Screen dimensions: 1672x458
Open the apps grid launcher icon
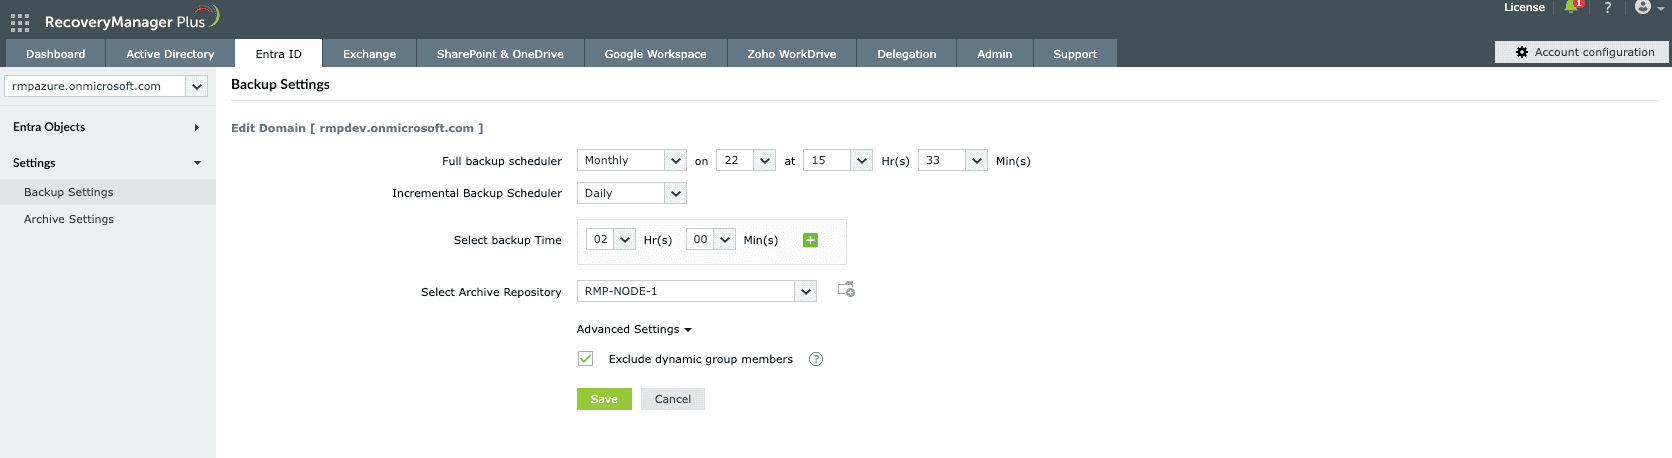point(20,22)
